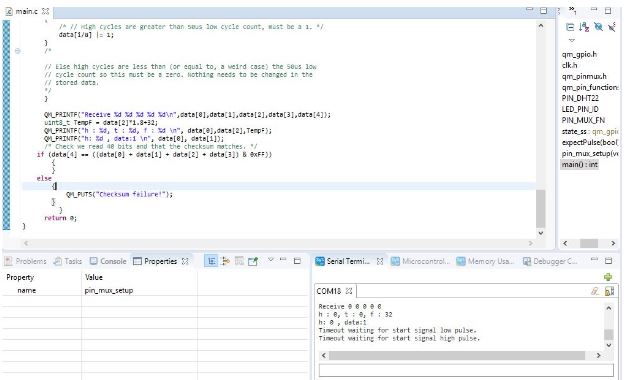The width and height of the screenshot is (626, 380).
Task: Open the Console tab
Action: coord(108,261)
